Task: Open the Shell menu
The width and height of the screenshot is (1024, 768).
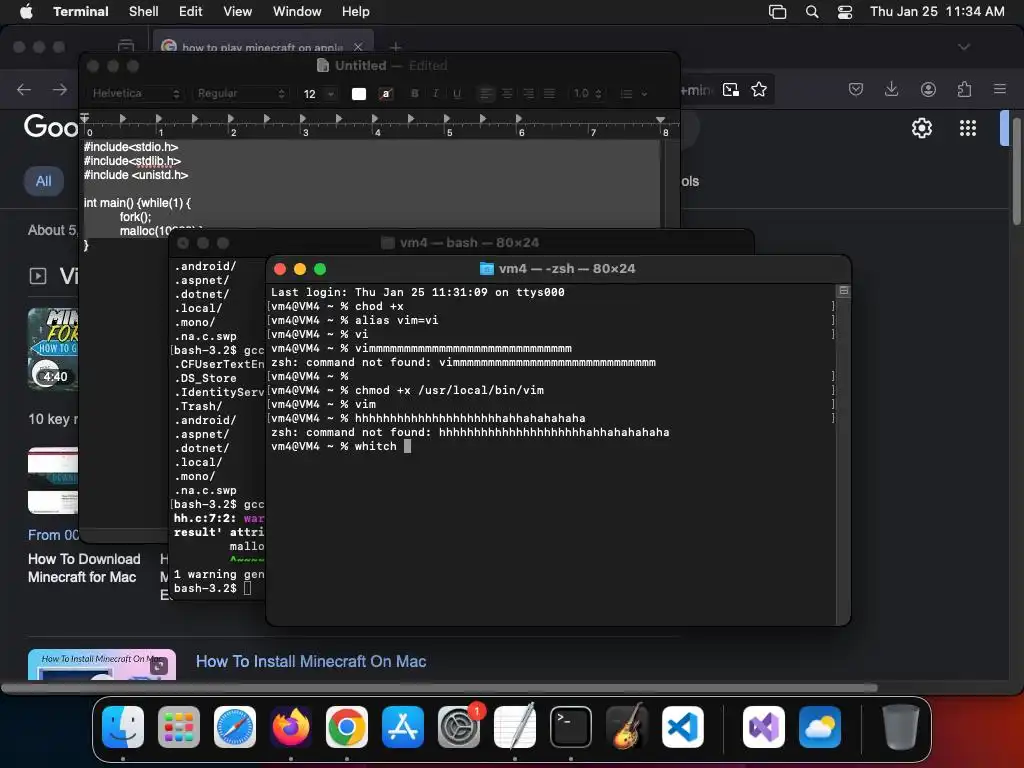Action: pyautogui.click(x=143, y=12)
